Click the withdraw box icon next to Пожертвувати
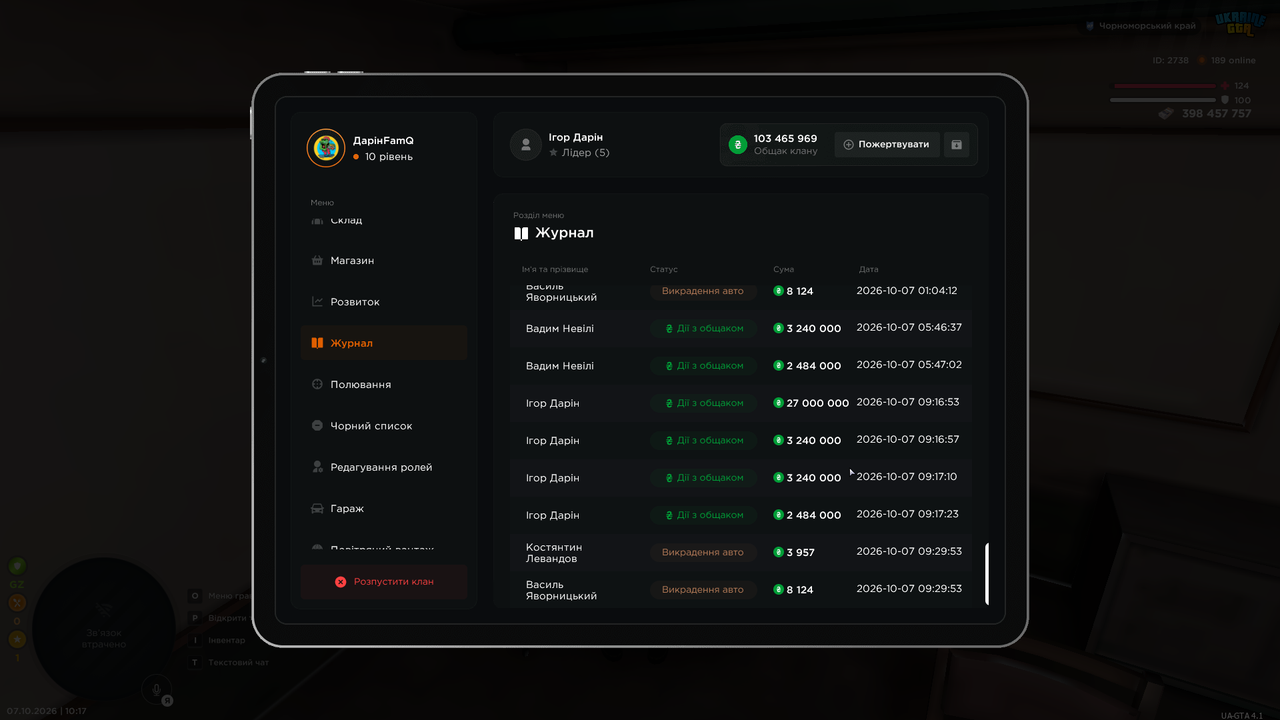This screenshot has width=1280, height=720. pyautogui.click(x=956, y=144)
